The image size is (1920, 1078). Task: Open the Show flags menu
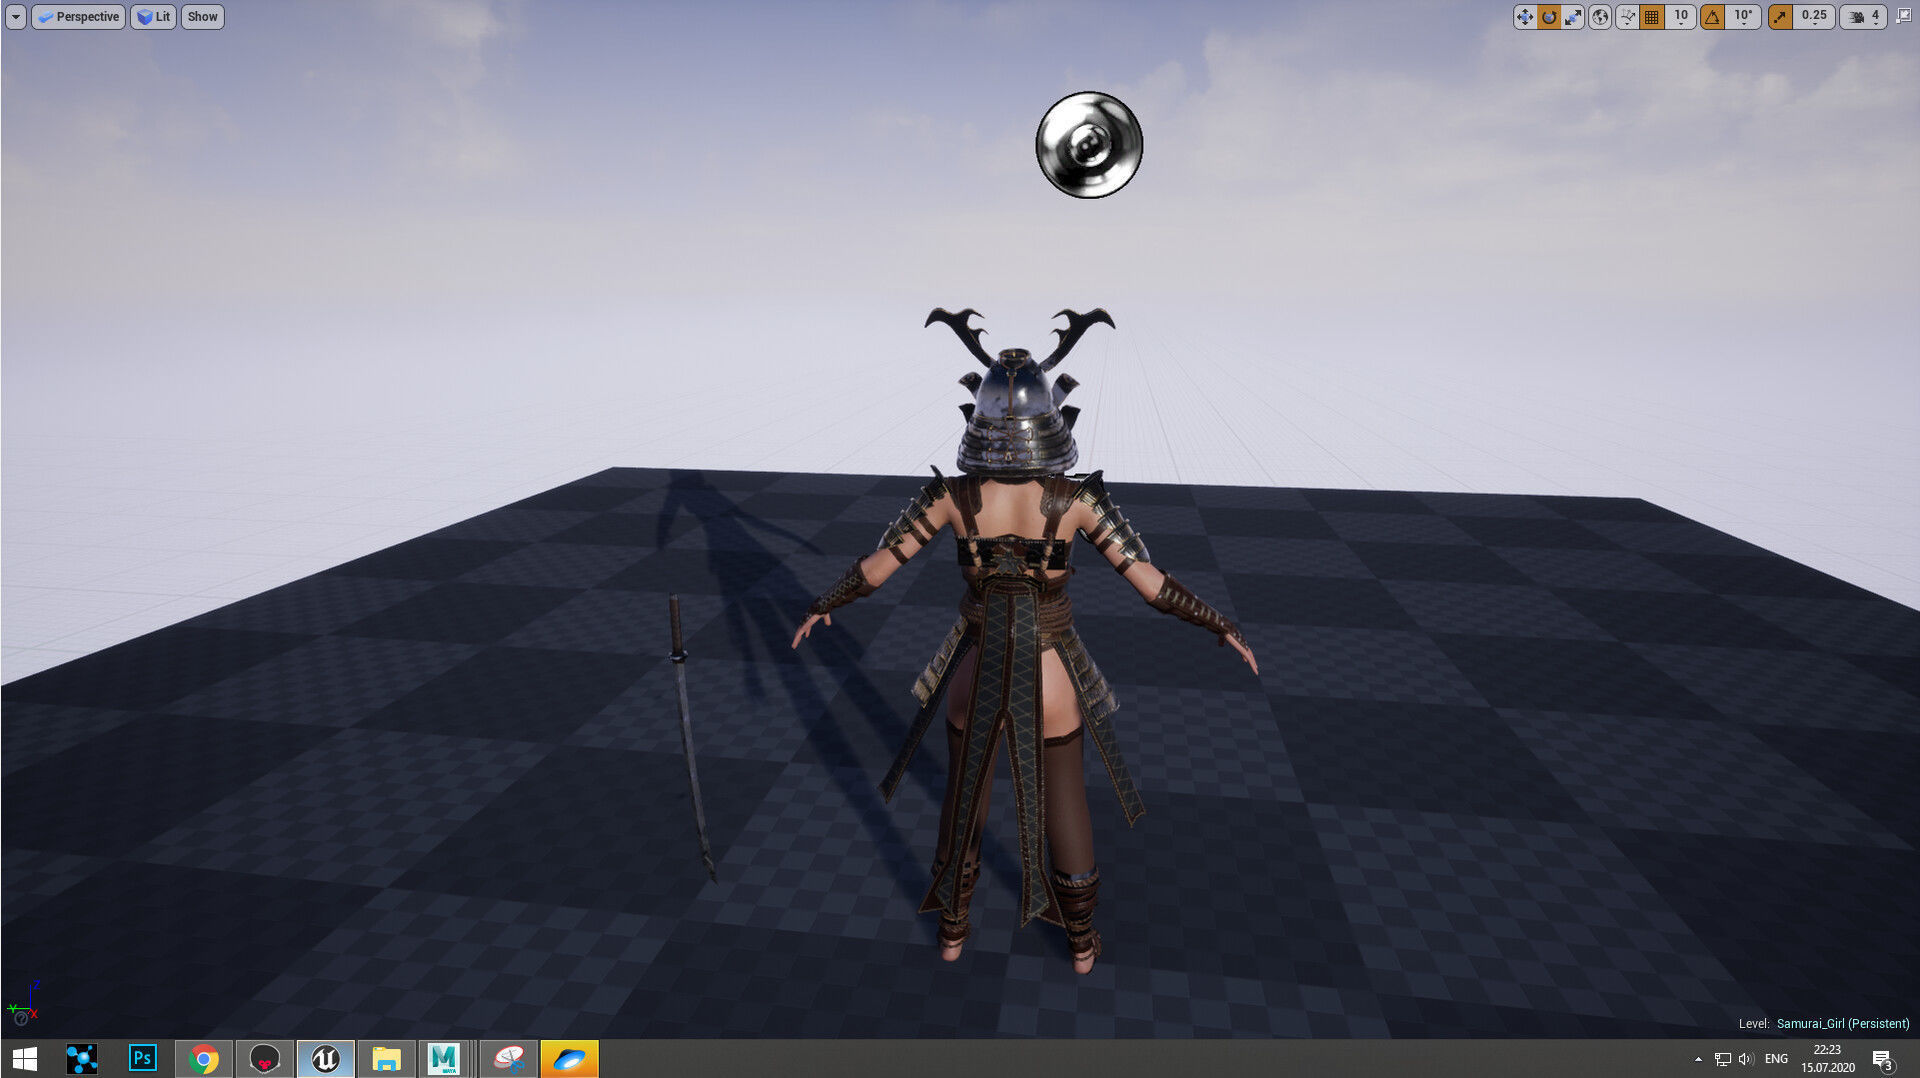click(x=202, y=17)
